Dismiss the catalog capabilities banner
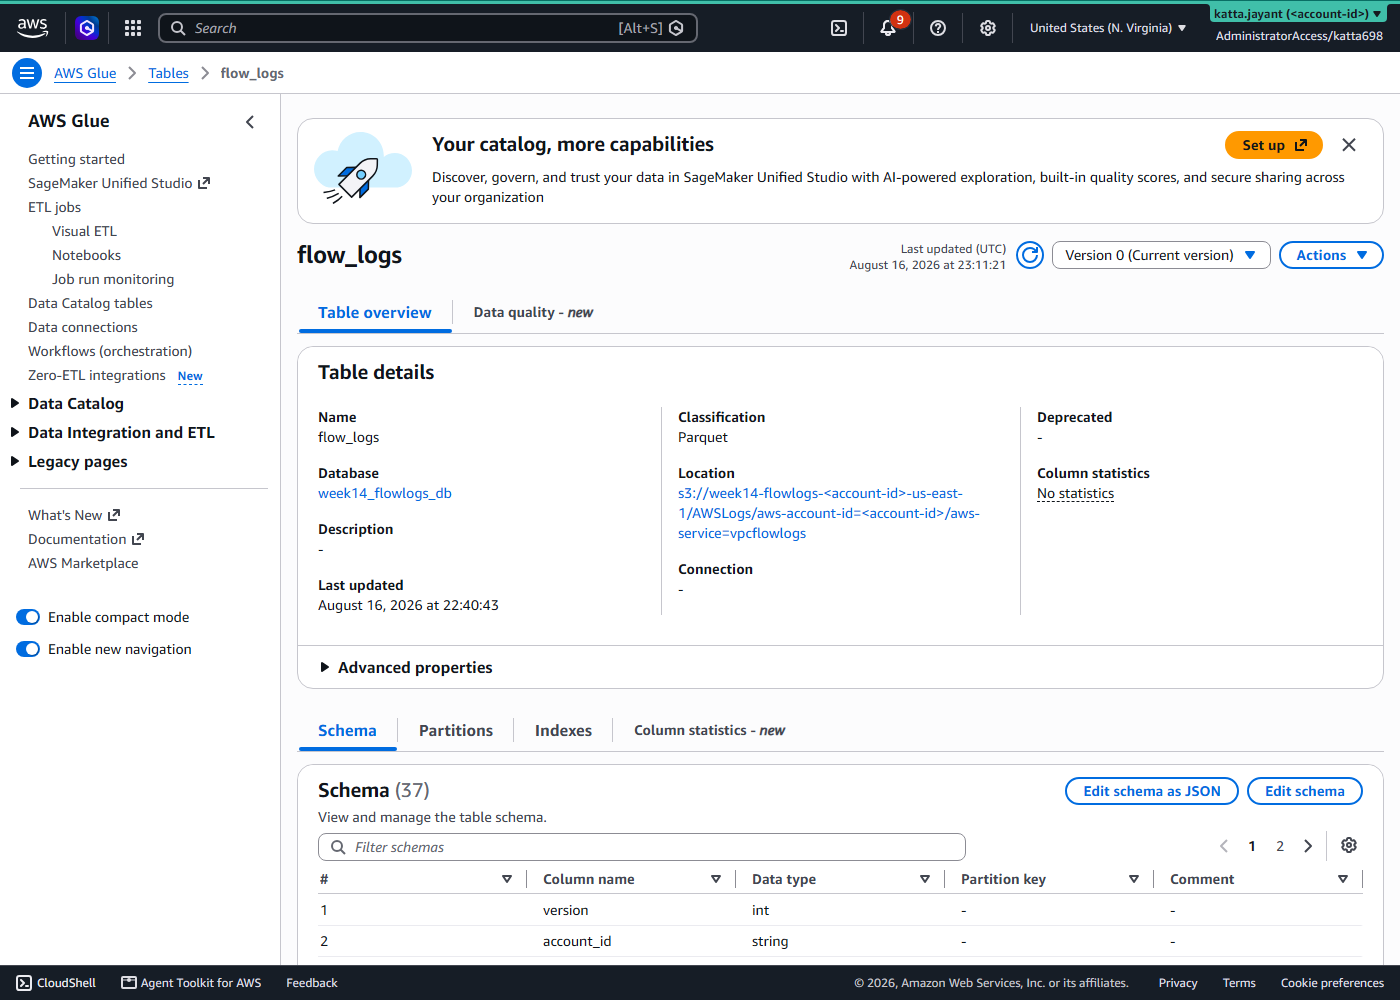 click(1349, 145)
